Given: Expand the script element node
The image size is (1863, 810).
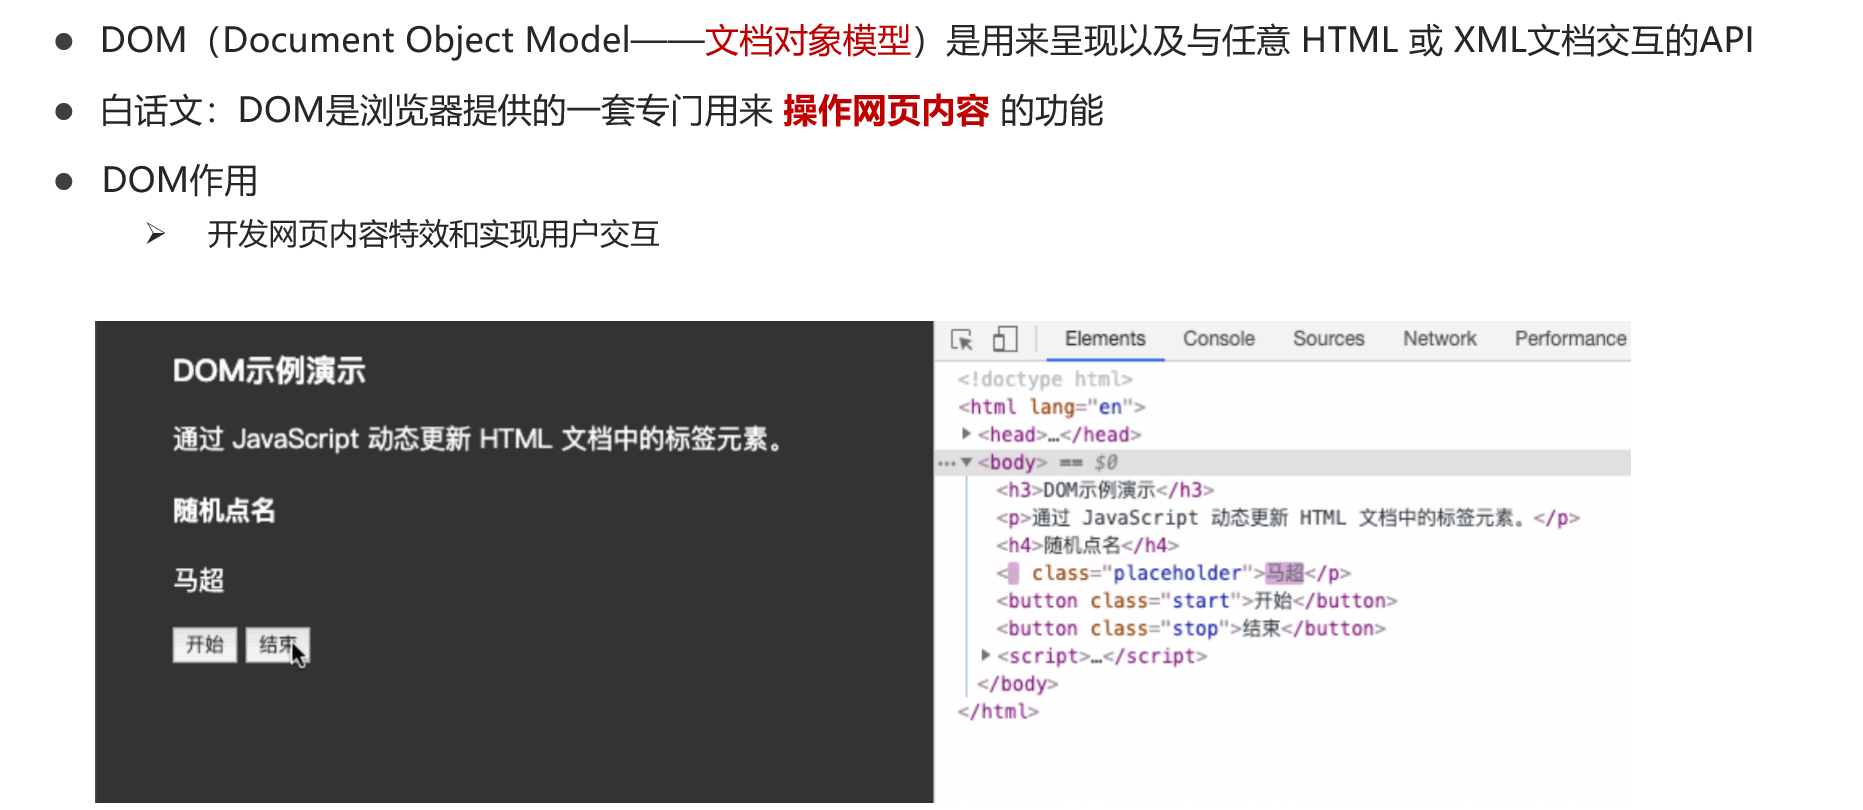Looking at the screenshot, I should (986, 656).
